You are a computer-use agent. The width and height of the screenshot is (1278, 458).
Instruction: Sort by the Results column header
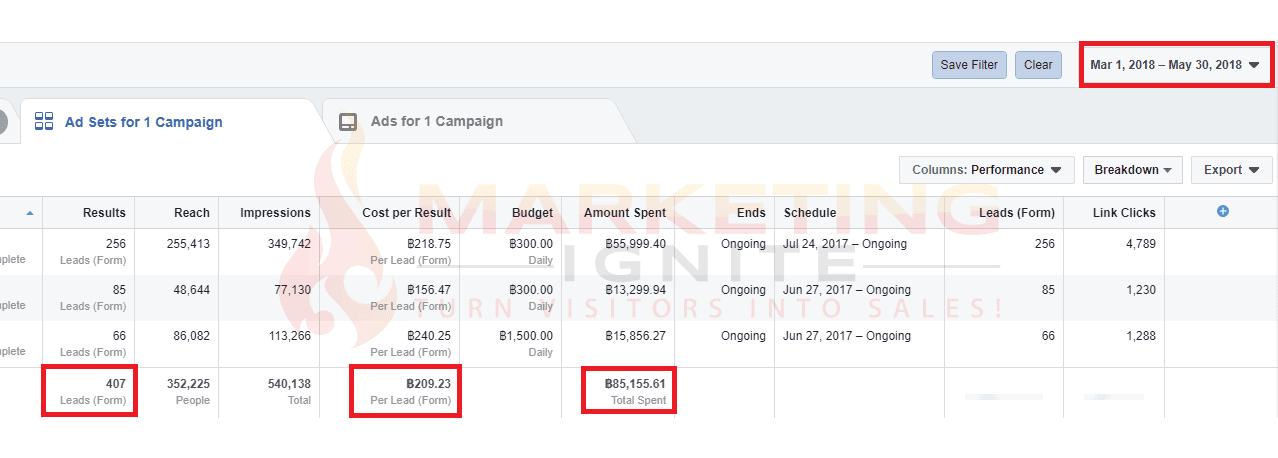tap(104, 213)
